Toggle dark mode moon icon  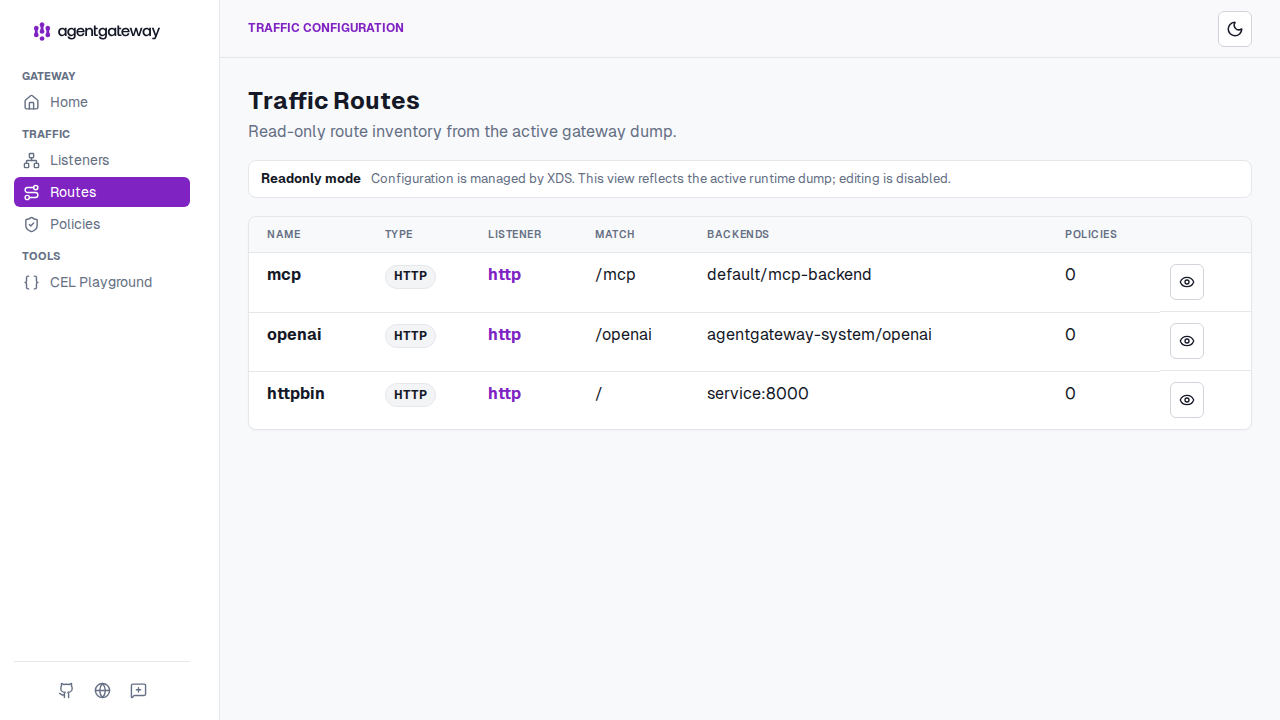[1235, 29]
